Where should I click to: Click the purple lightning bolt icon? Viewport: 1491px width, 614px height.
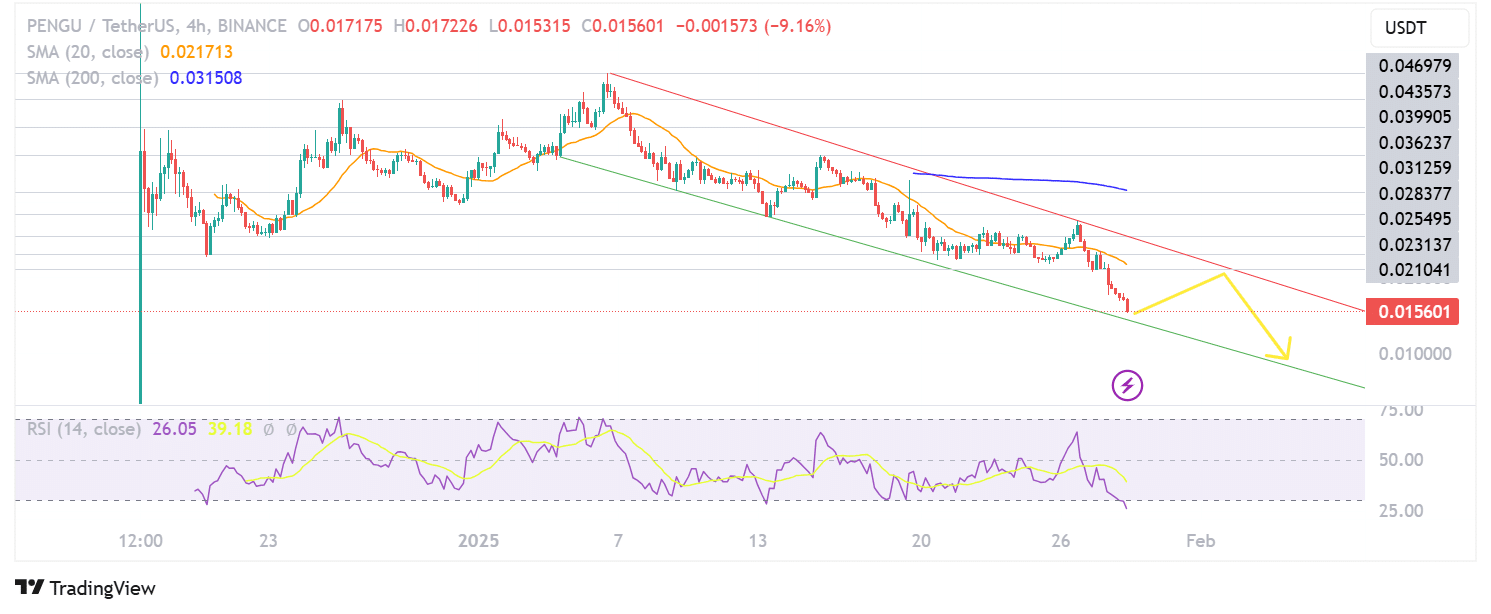tap(1128, 385)
